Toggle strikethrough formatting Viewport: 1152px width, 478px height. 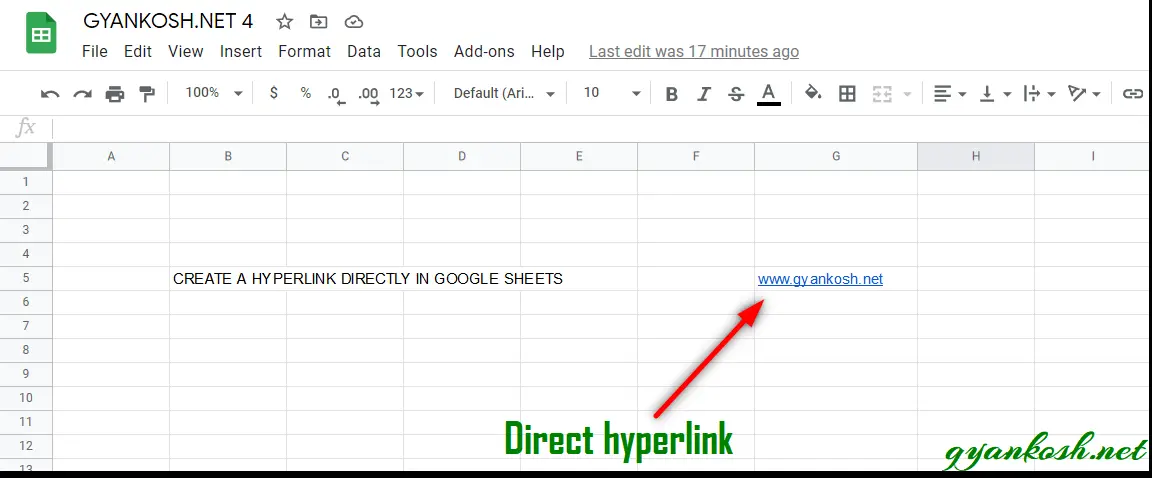pos(735,94)
